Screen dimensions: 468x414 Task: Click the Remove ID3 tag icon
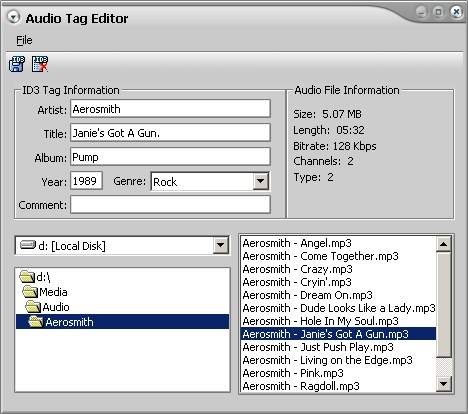tap(40, 64)
